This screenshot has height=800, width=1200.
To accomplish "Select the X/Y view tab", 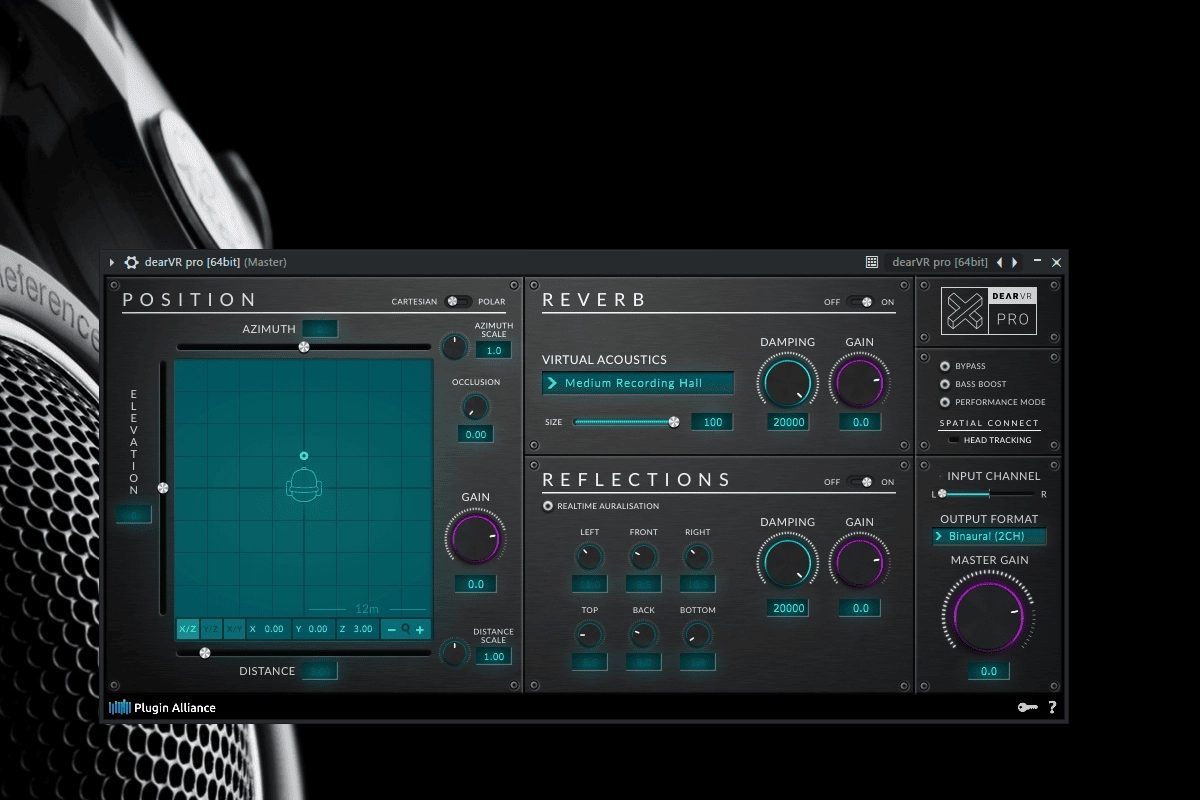I will point(233,629).
